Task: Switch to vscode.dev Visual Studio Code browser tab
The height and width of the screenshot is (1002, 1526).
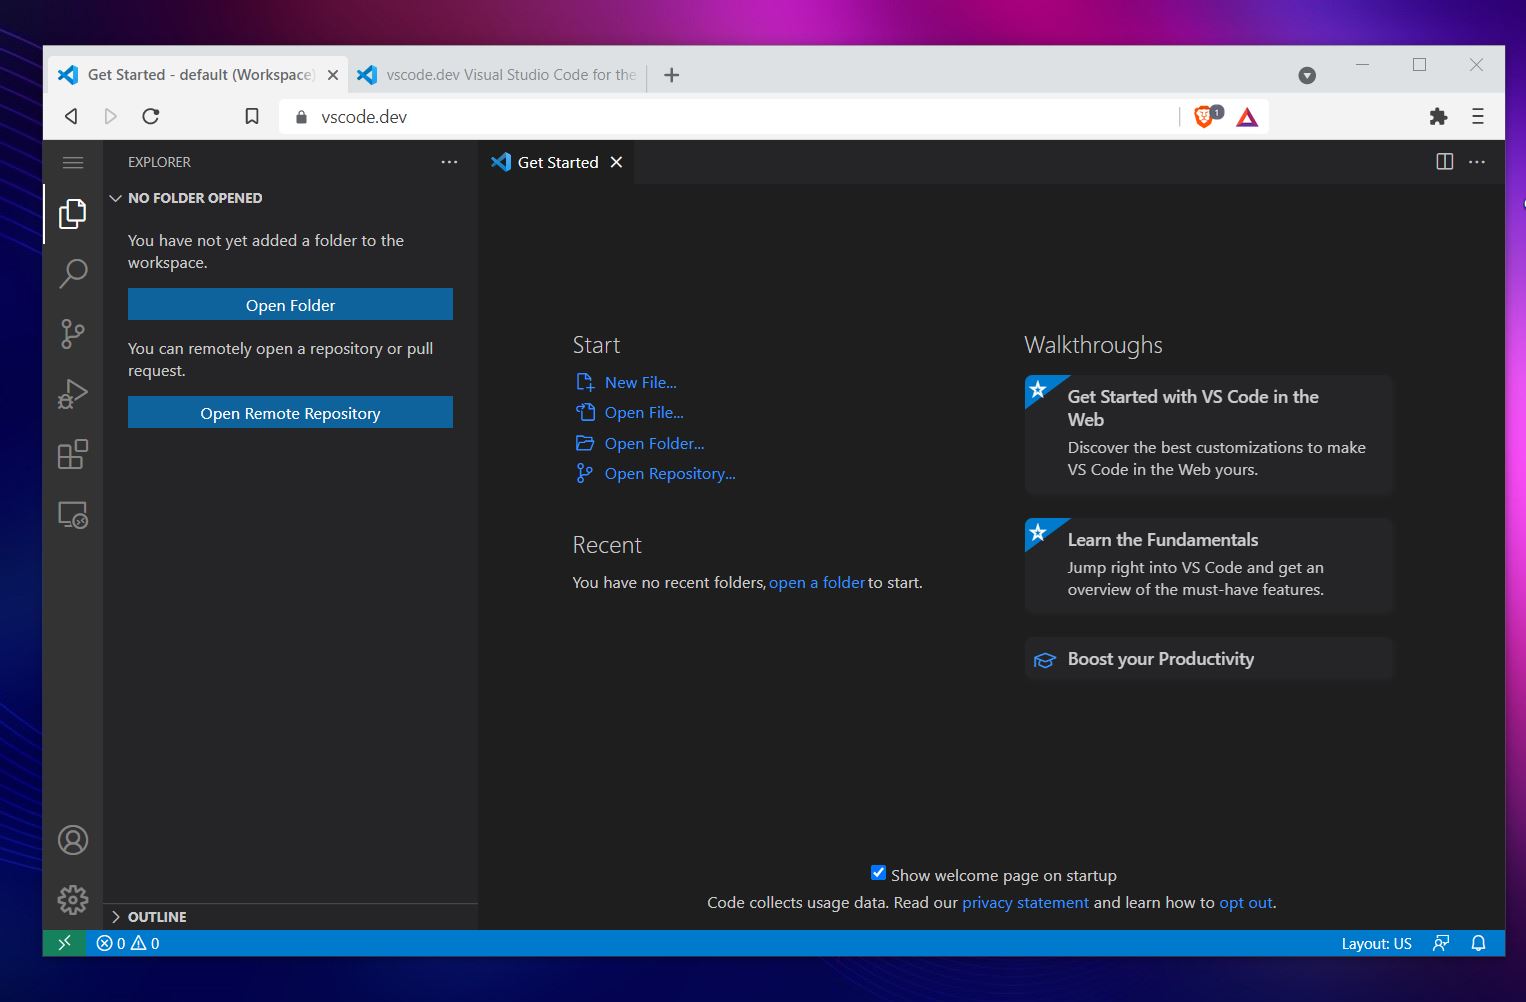Action: [499, 75]
